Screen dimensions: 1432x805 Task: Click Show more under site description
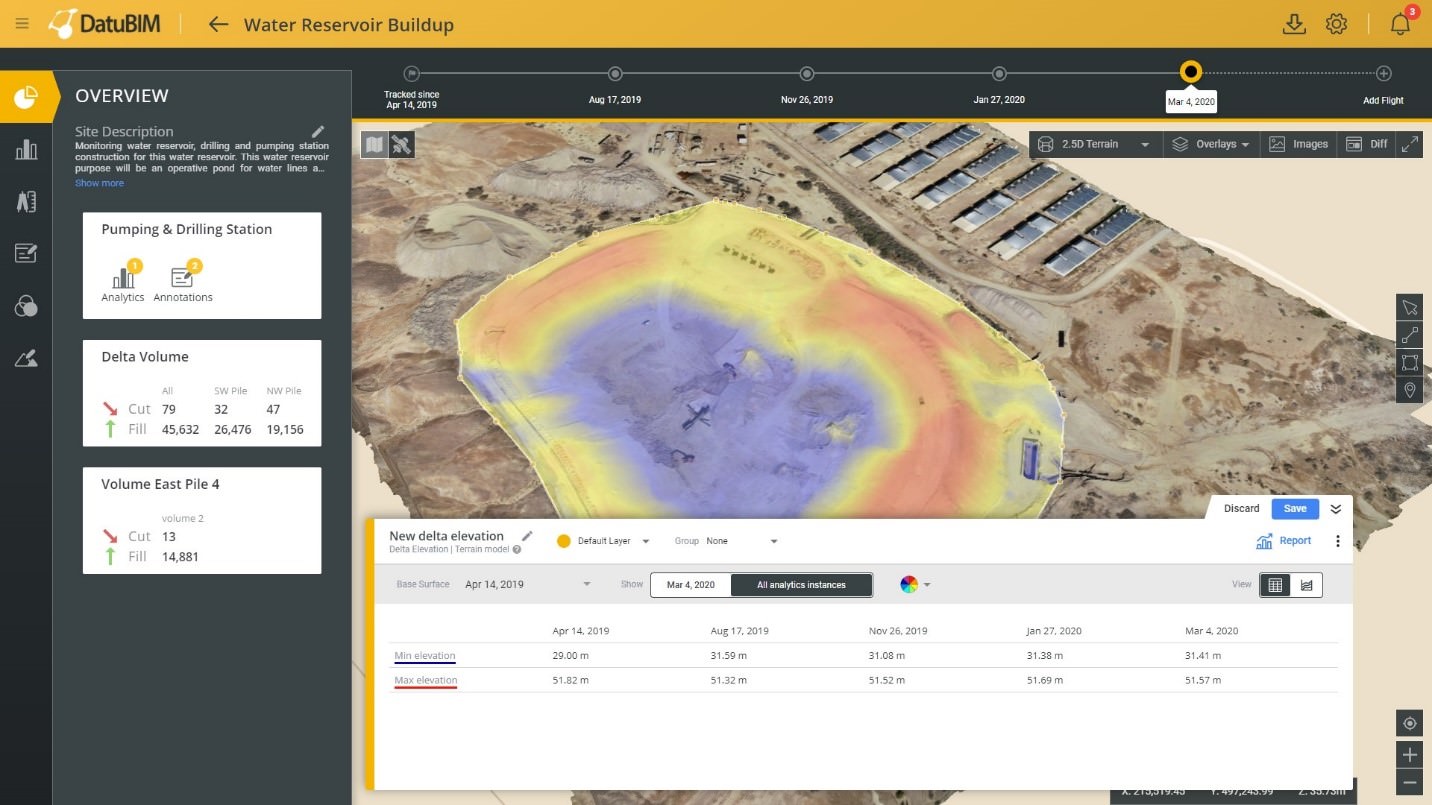(100, 183)
